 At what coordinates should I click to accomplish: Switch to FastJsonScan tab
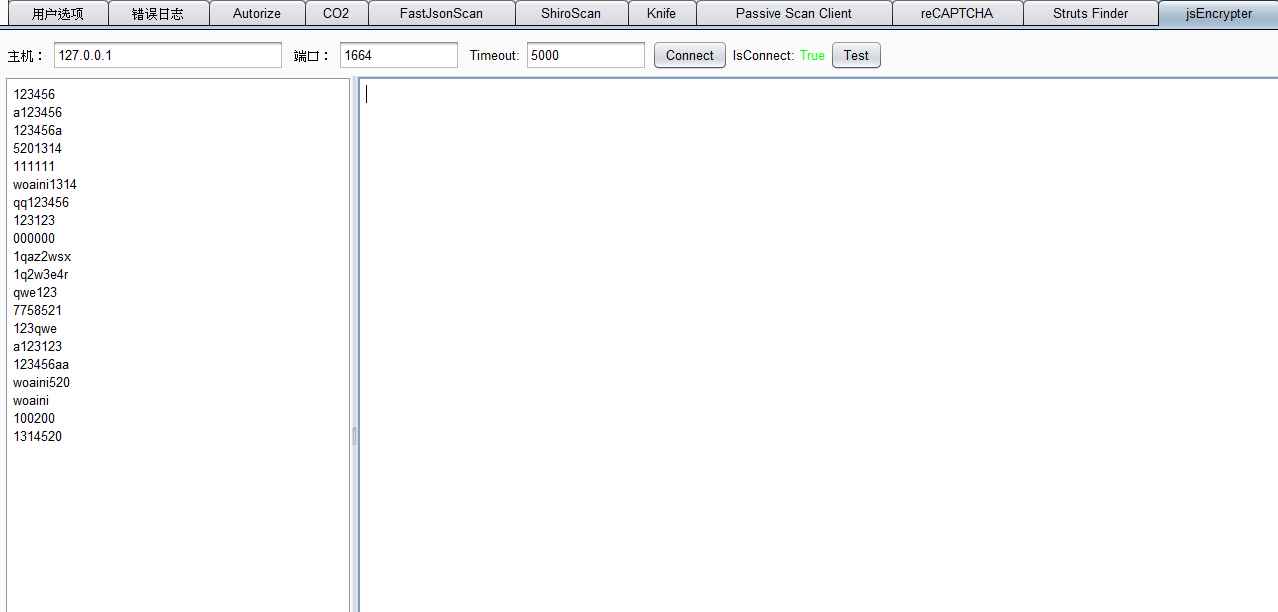point(441,13)
